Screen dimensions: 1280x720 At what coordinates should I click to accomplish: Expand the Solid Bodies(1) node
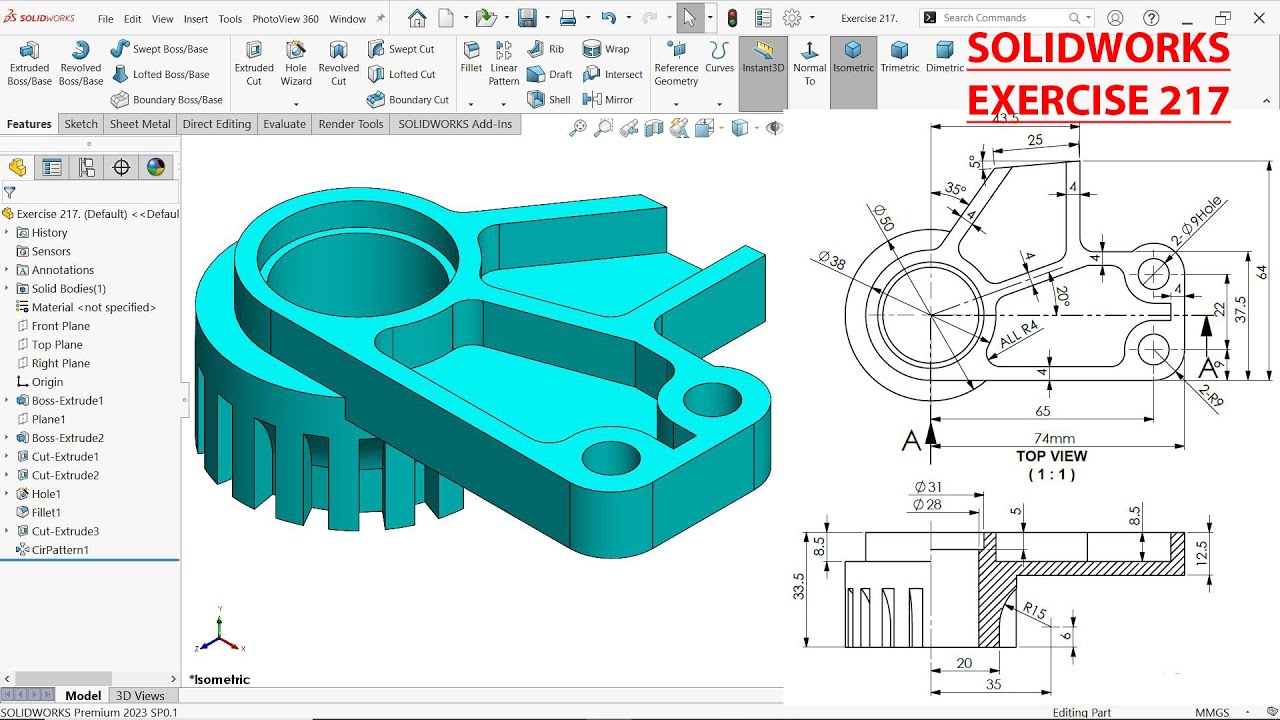coord(7,289)
